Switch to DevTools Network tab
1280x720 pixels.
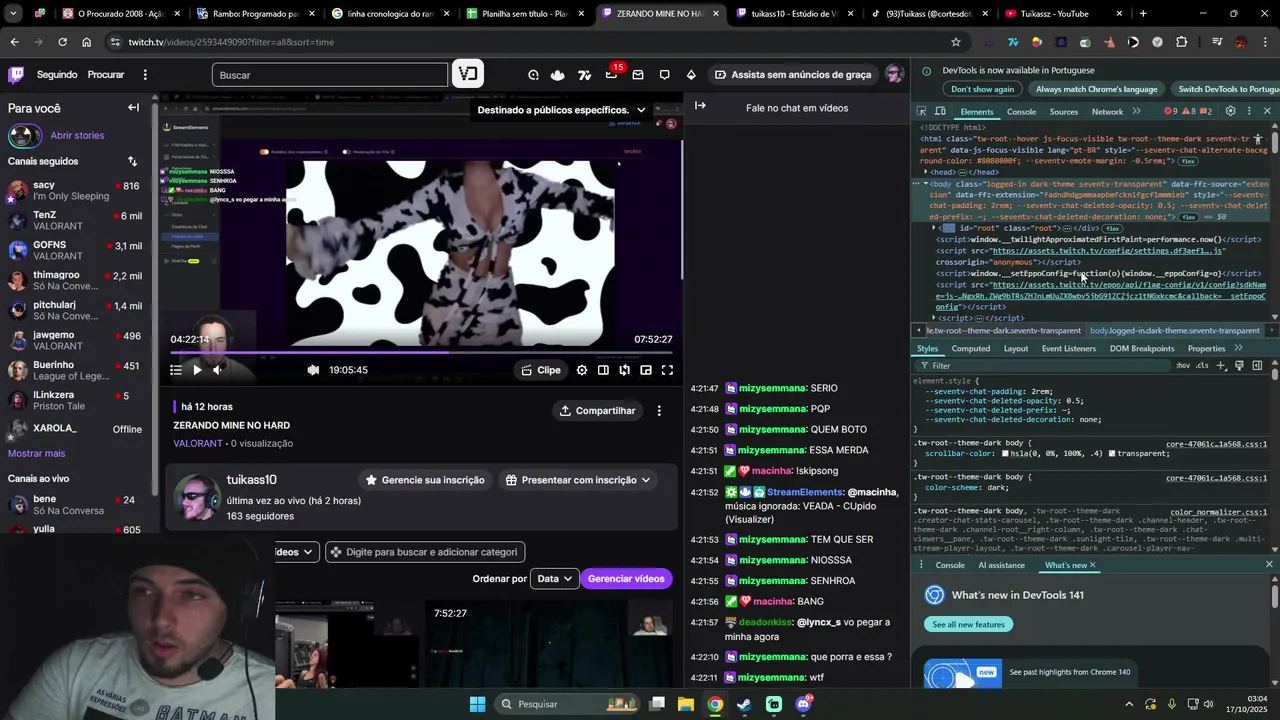pyautogui.click(x=1107, y=112)
